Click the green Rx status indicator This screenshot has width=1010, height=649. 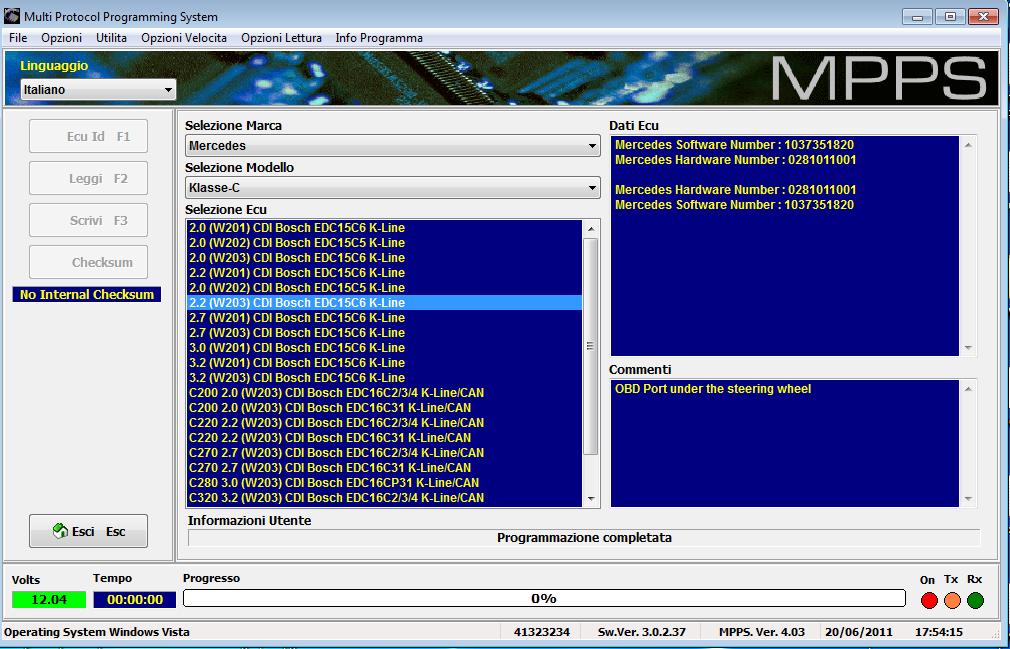coord(975,600)
